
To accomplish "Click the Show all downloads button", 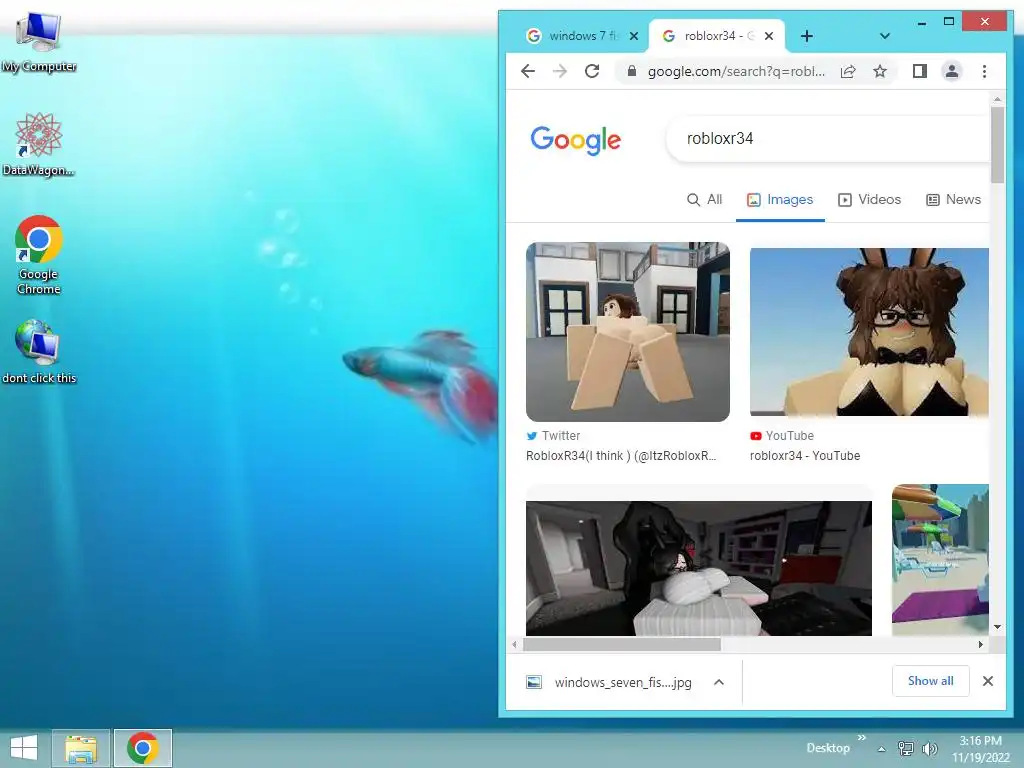I will (931, 681).
